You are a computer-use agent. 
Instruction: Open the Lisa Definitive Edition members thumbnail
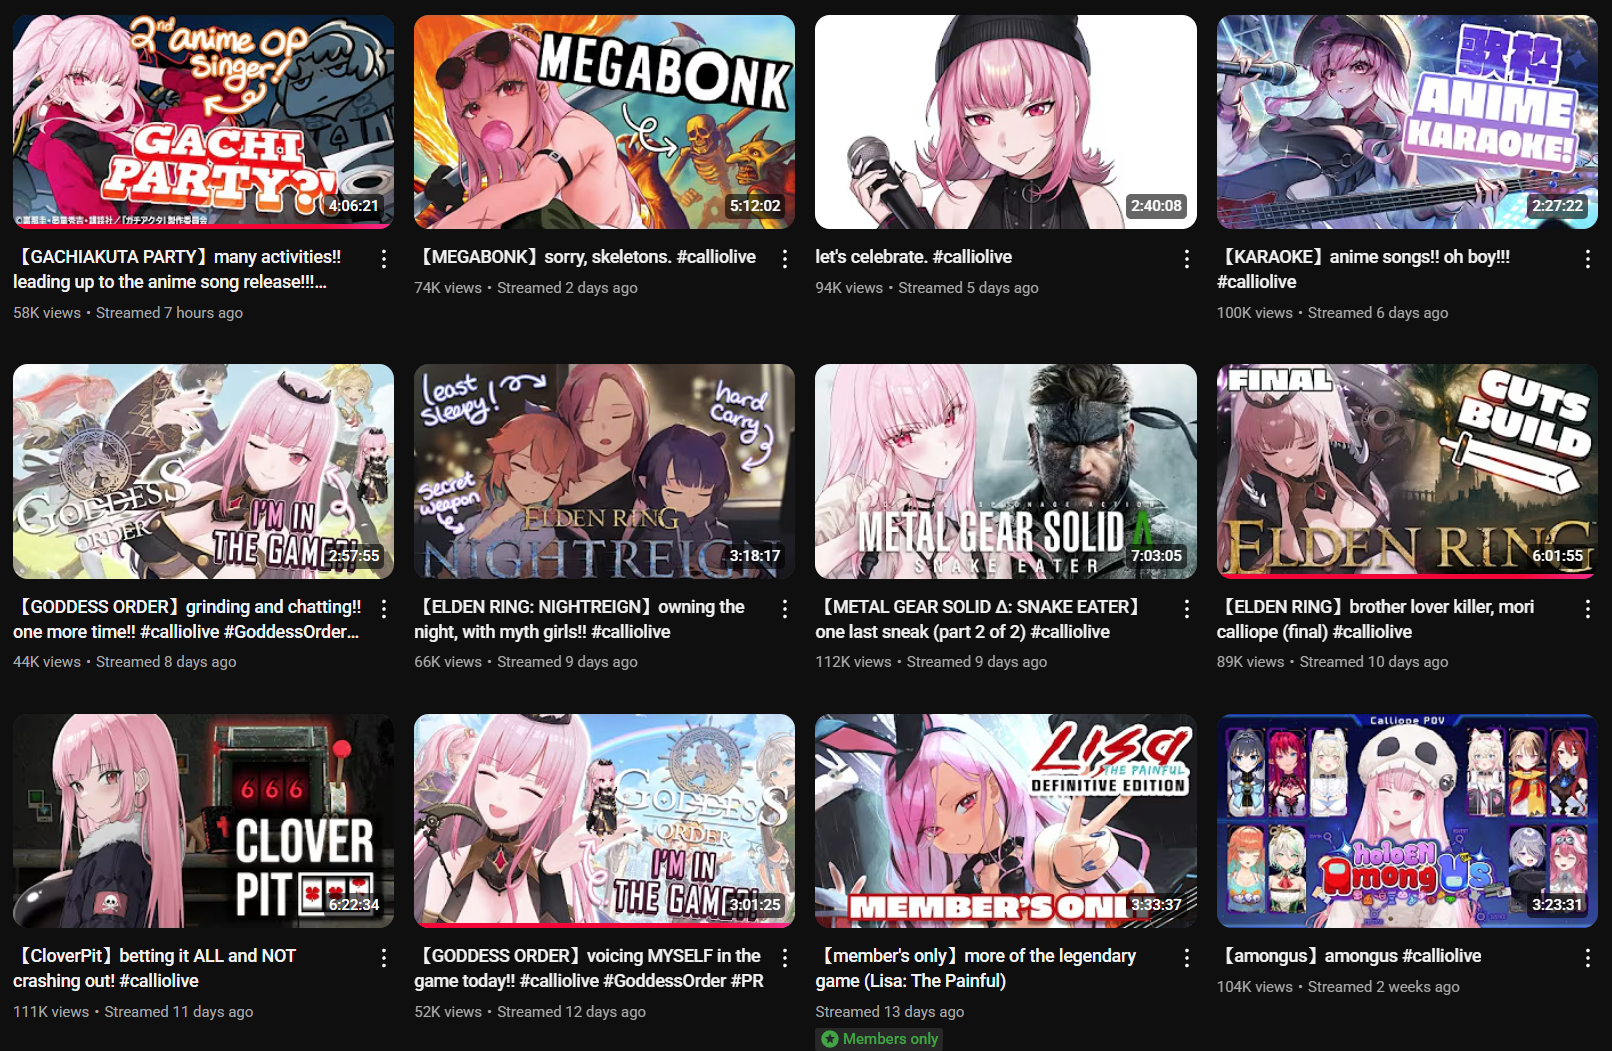1006,821
